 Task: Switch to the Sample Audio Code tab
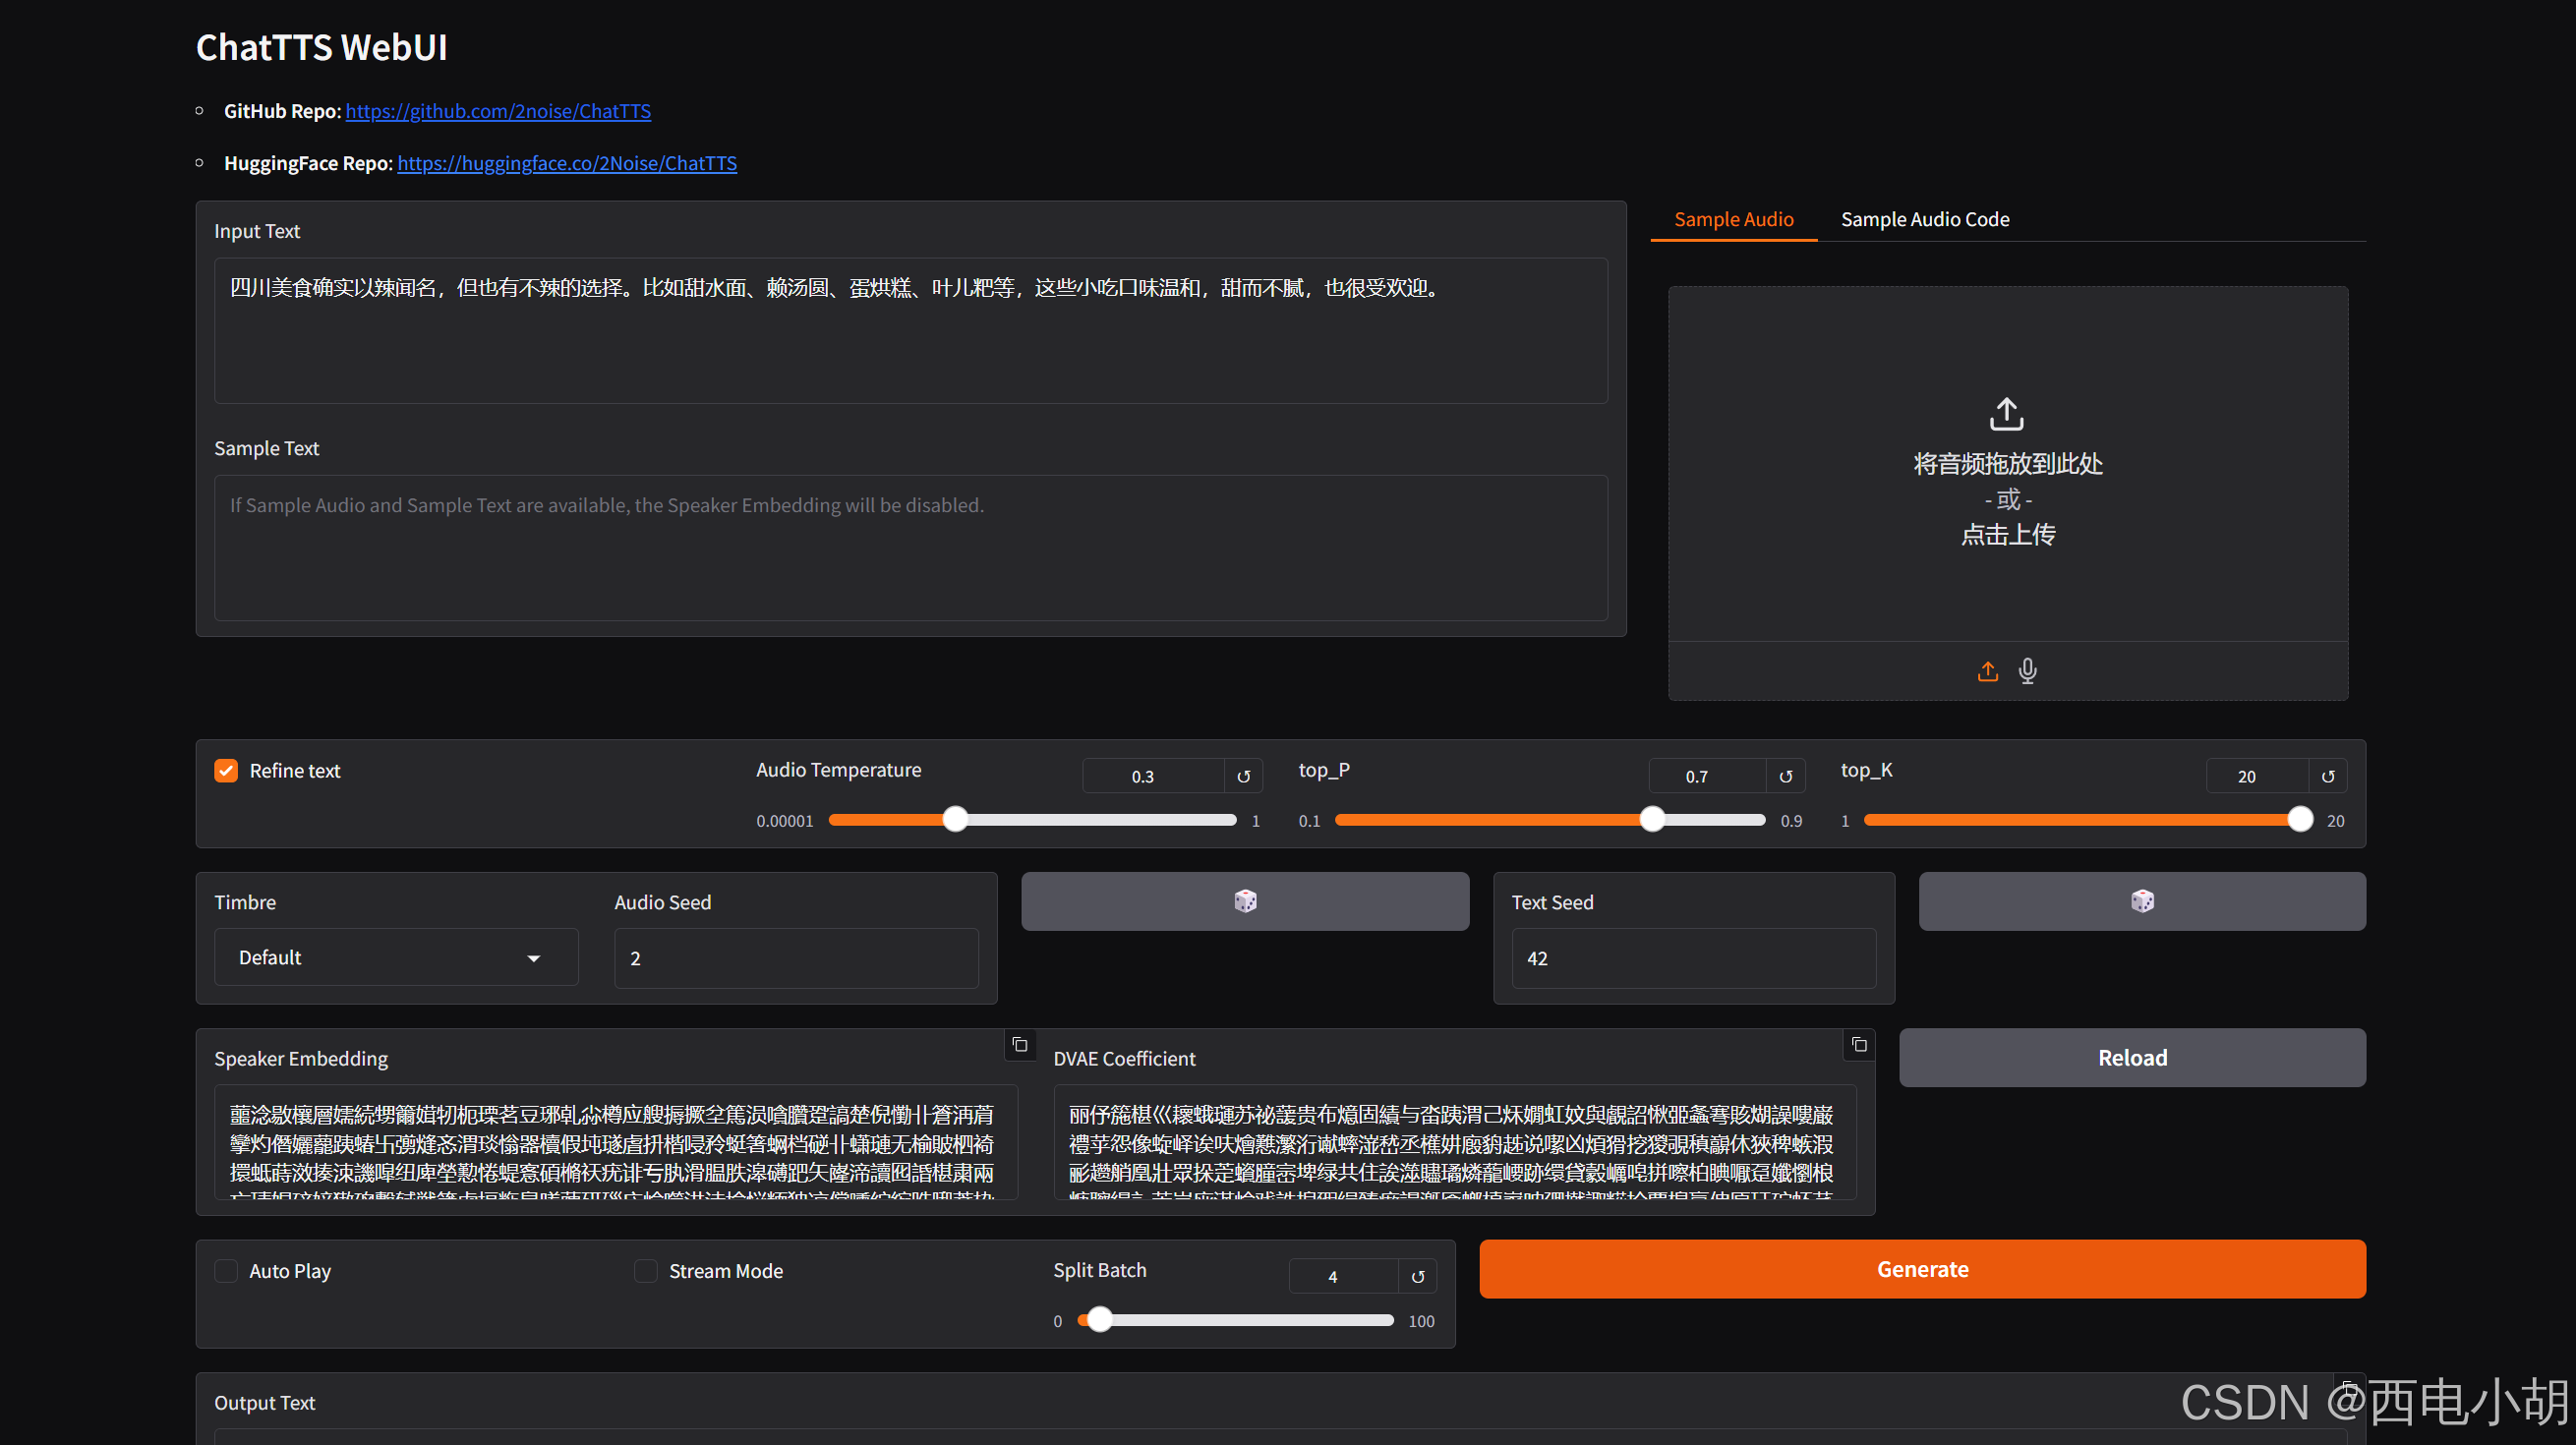coord(1924,219)
